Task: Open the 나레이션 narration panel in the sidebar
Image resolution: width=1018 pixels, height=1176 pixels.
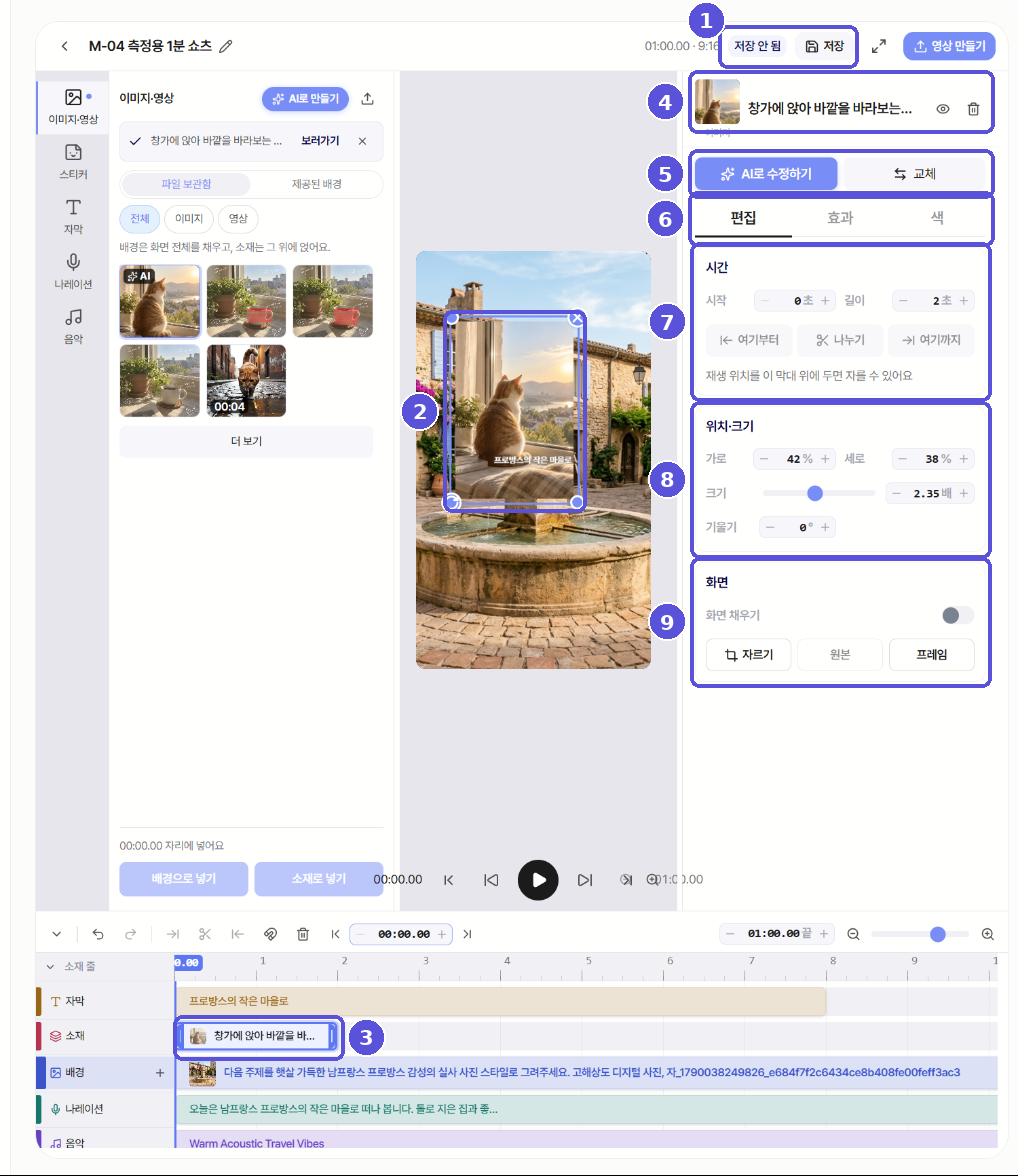Action: click(74, 271)
